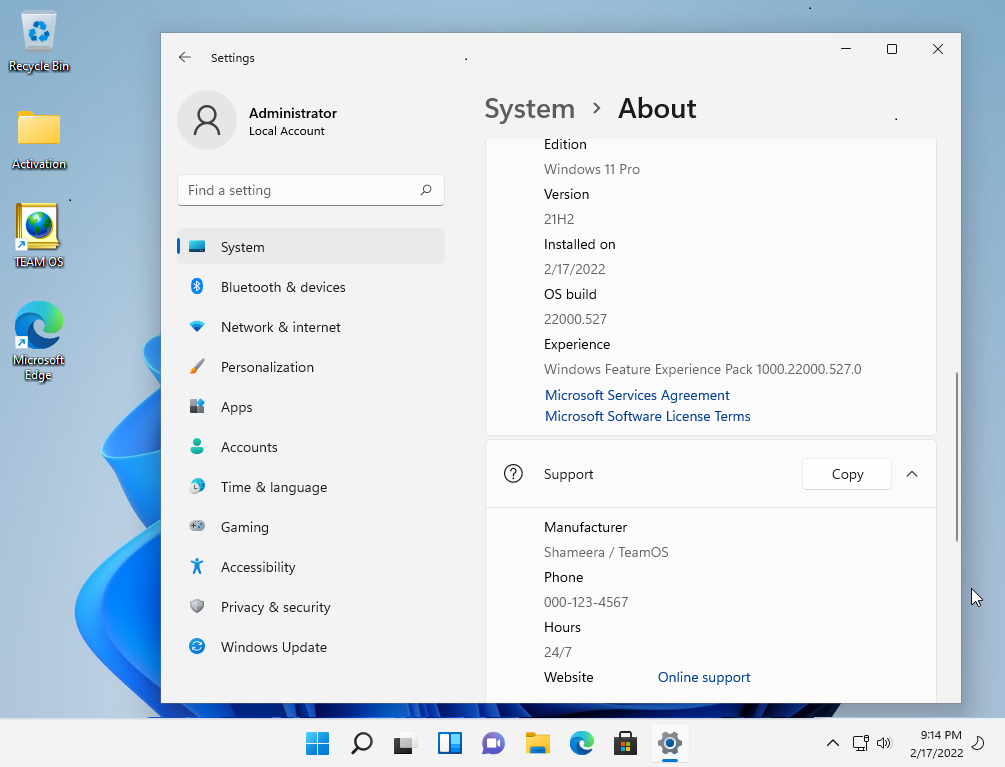1005x767 pixels.
Task: Click the System breadcrumb in header
Action: [529, 109]
